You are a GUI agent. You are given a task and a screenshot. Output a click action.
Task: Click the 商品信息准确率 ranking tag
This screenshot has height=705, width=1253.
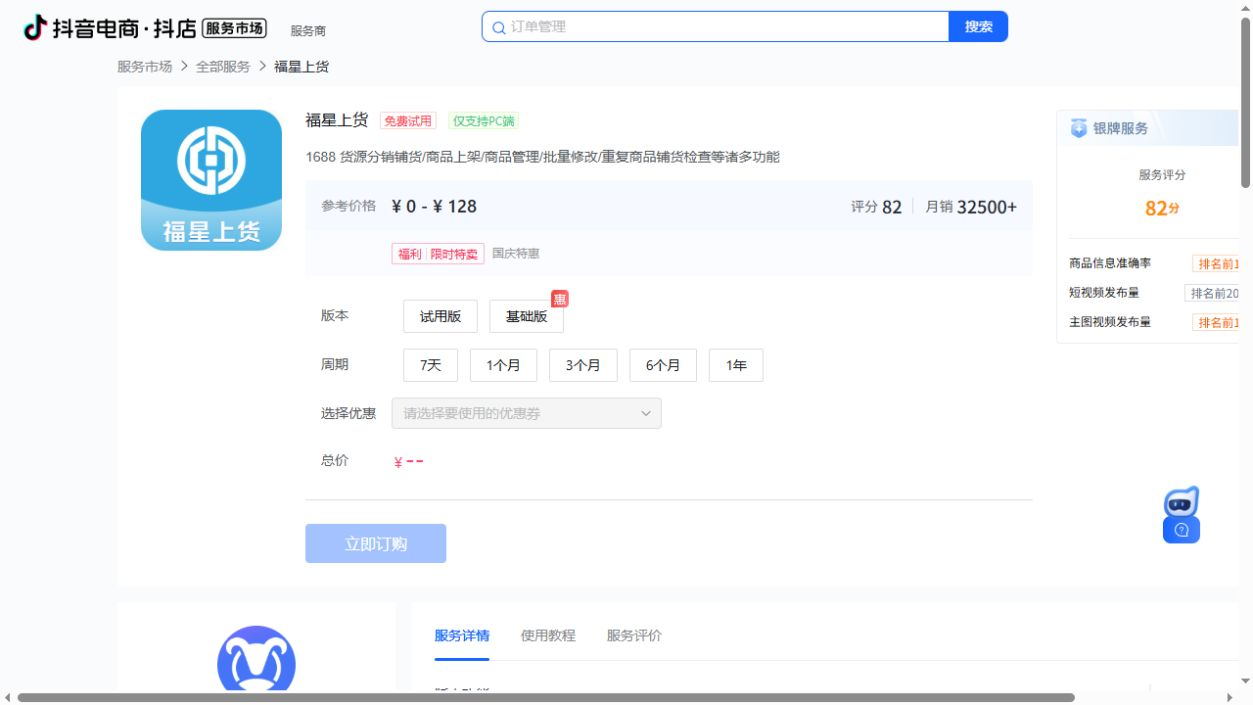pos(1216,264)
